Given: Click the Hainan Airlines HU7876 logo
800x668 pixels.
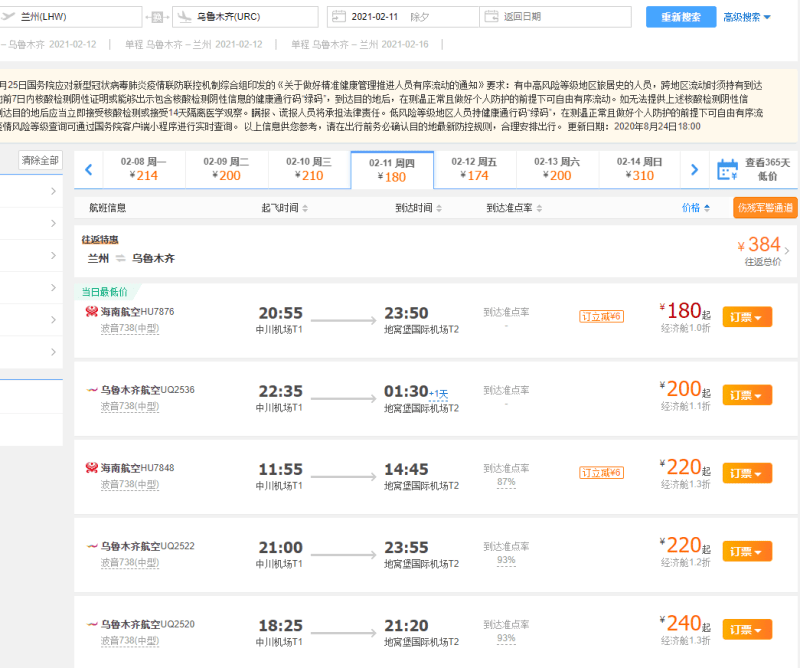Looking at the screenshot, I should pos(92,311).
